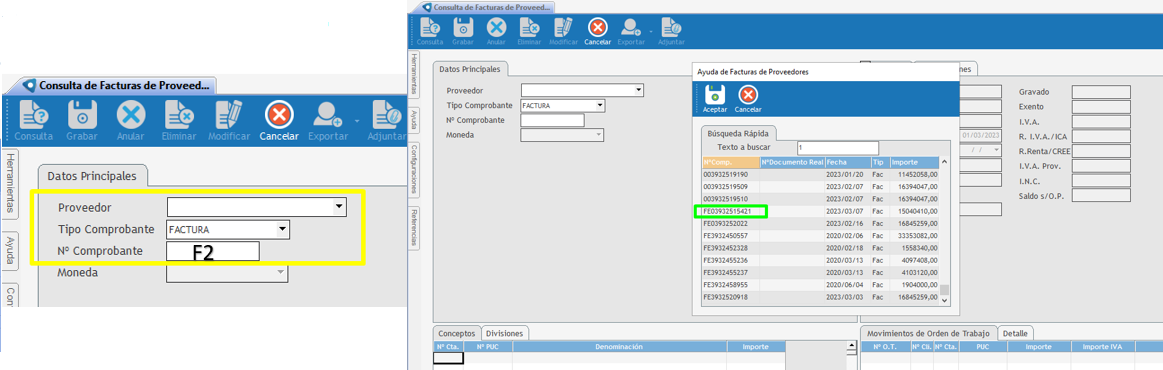Image resolution: width=1163 pixels, height=370 pixels.
Task: Click the invoice list scrollbar down arrow
Action: [x=944, y=300]
